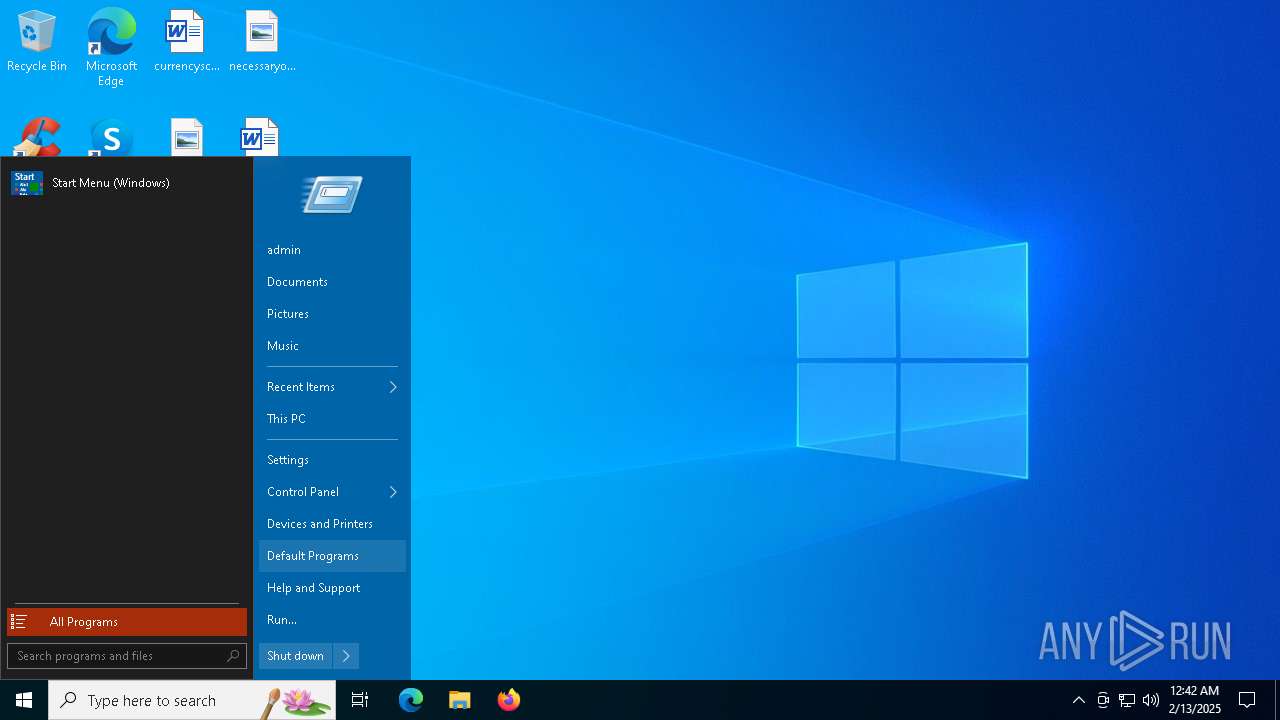Open the Run... dialog entry
This screenshot has width=1280, height=720.
click(332, 620)
